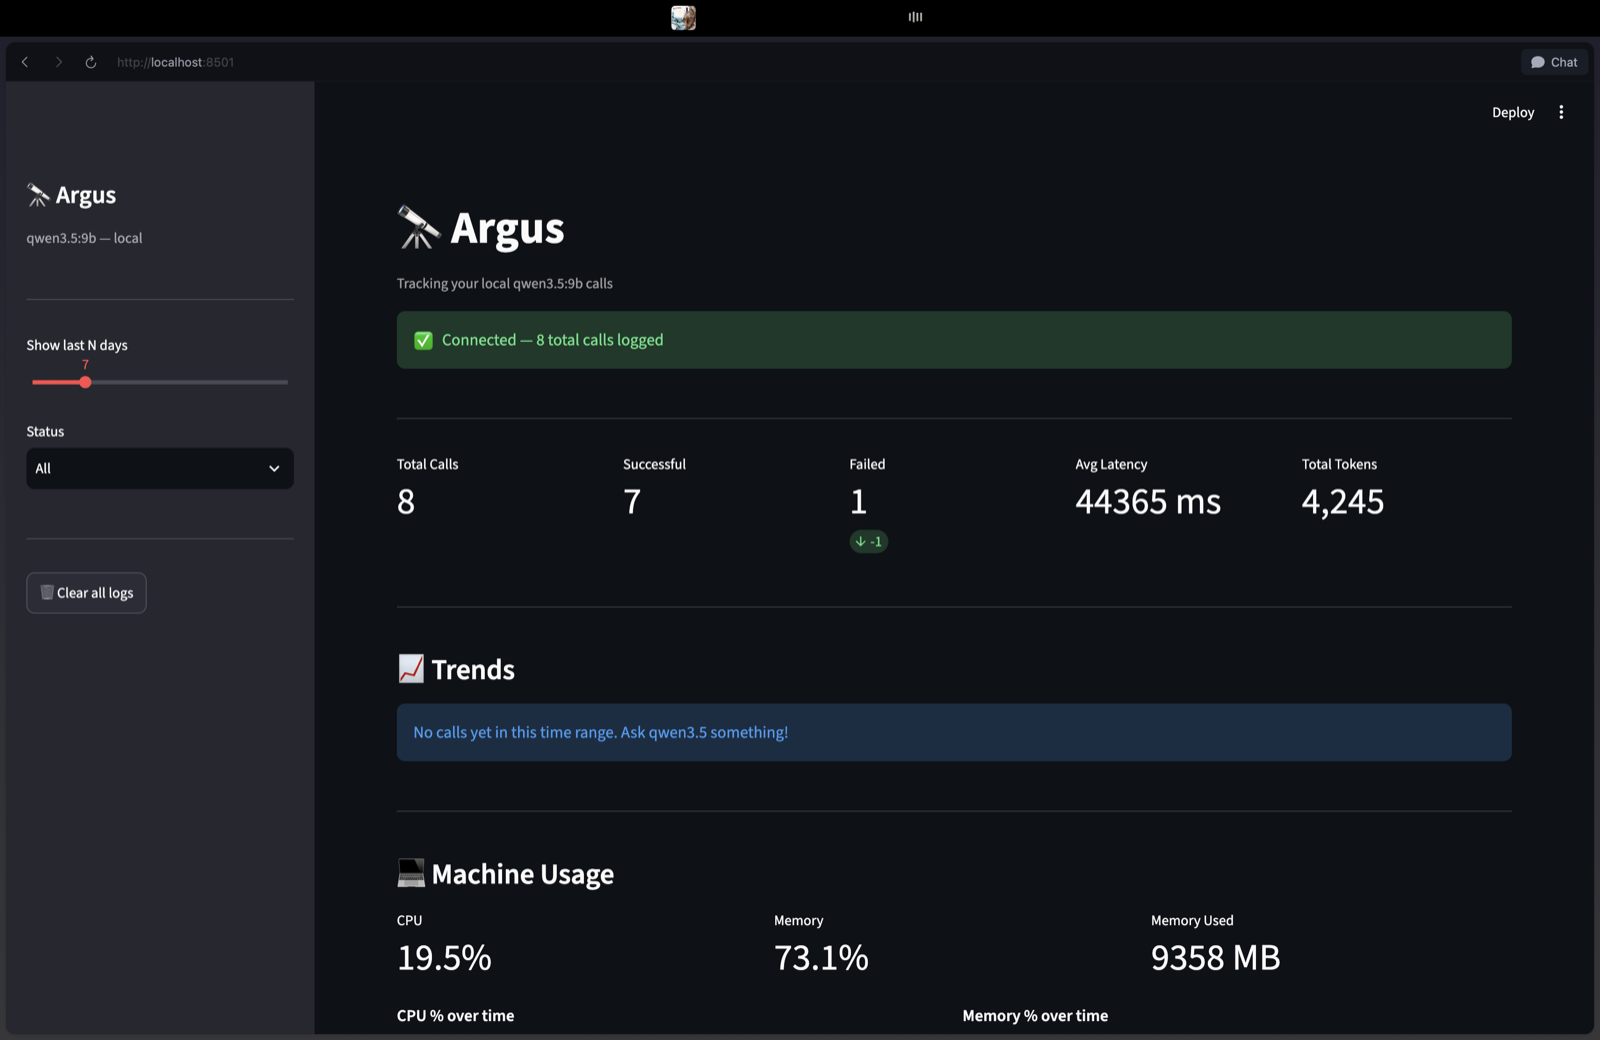
Task: Open the three-dot menu beside Deploy
Action: pos(1561,112)
